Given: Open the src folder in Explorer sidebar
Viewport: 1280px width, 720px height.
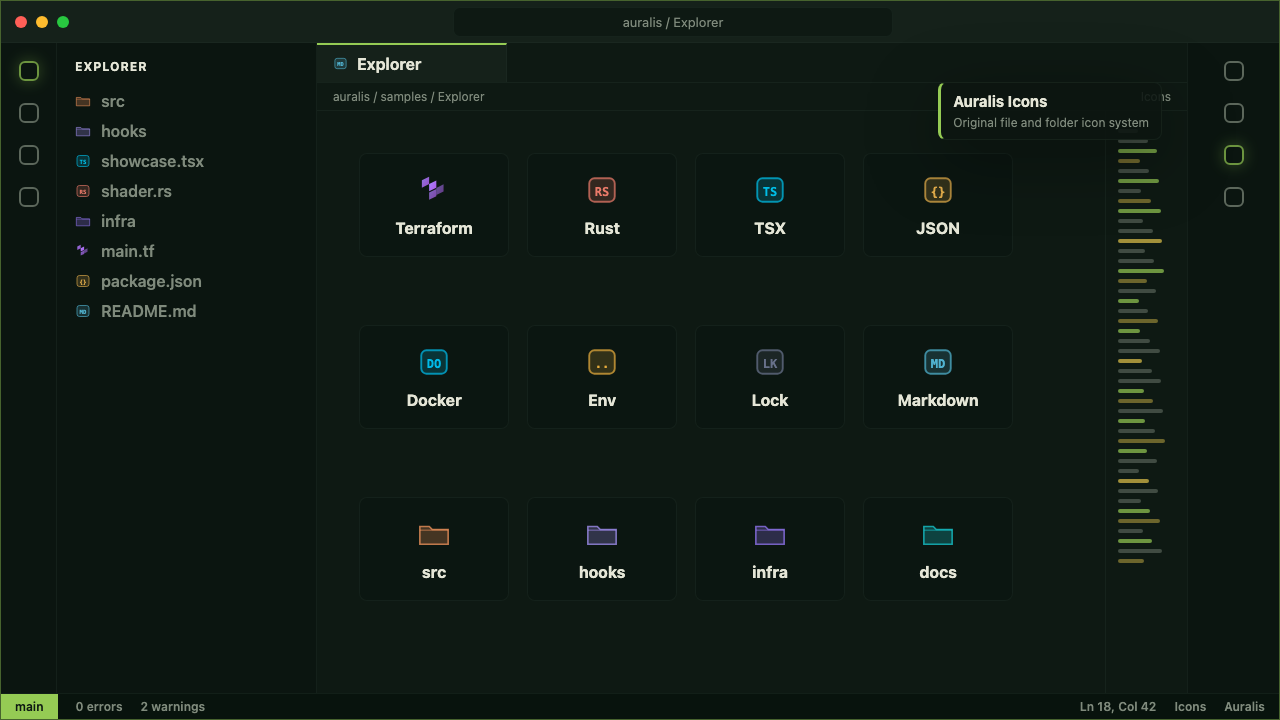Looking at the screenshot, I should (x=186, y=101).
